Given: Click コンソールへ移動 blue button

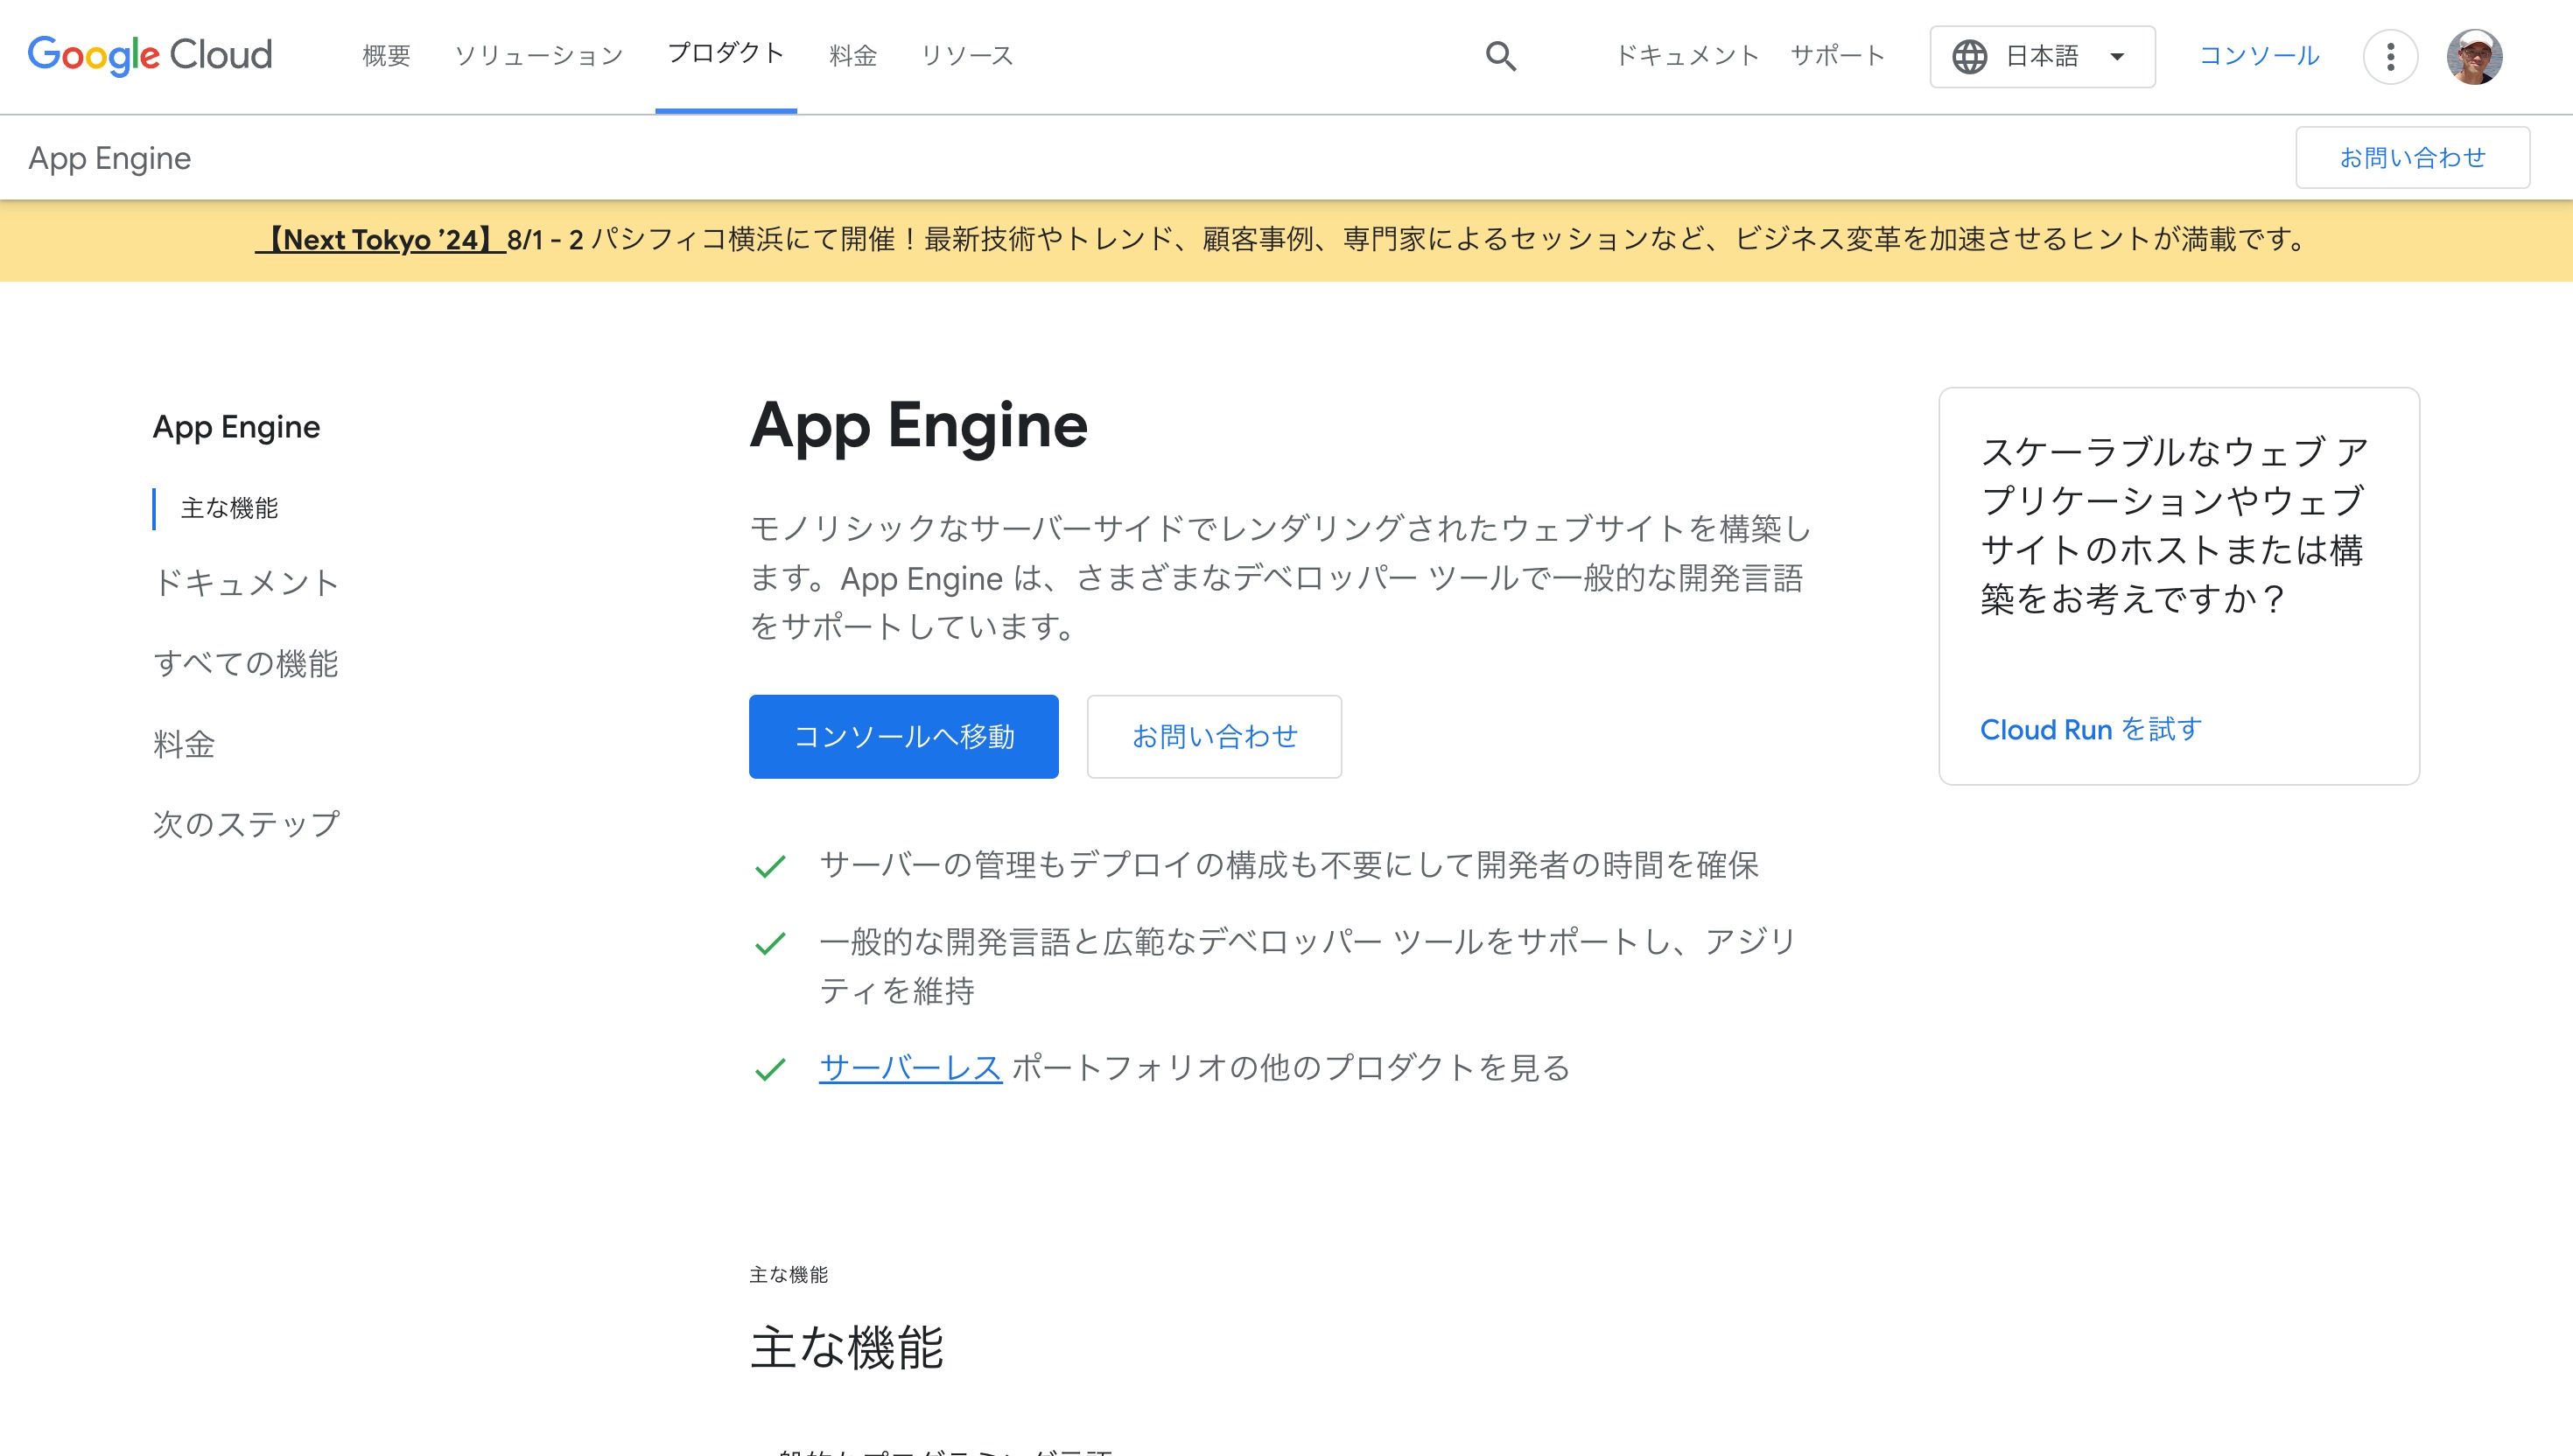Looking at the screenshot, I should 903,736.
